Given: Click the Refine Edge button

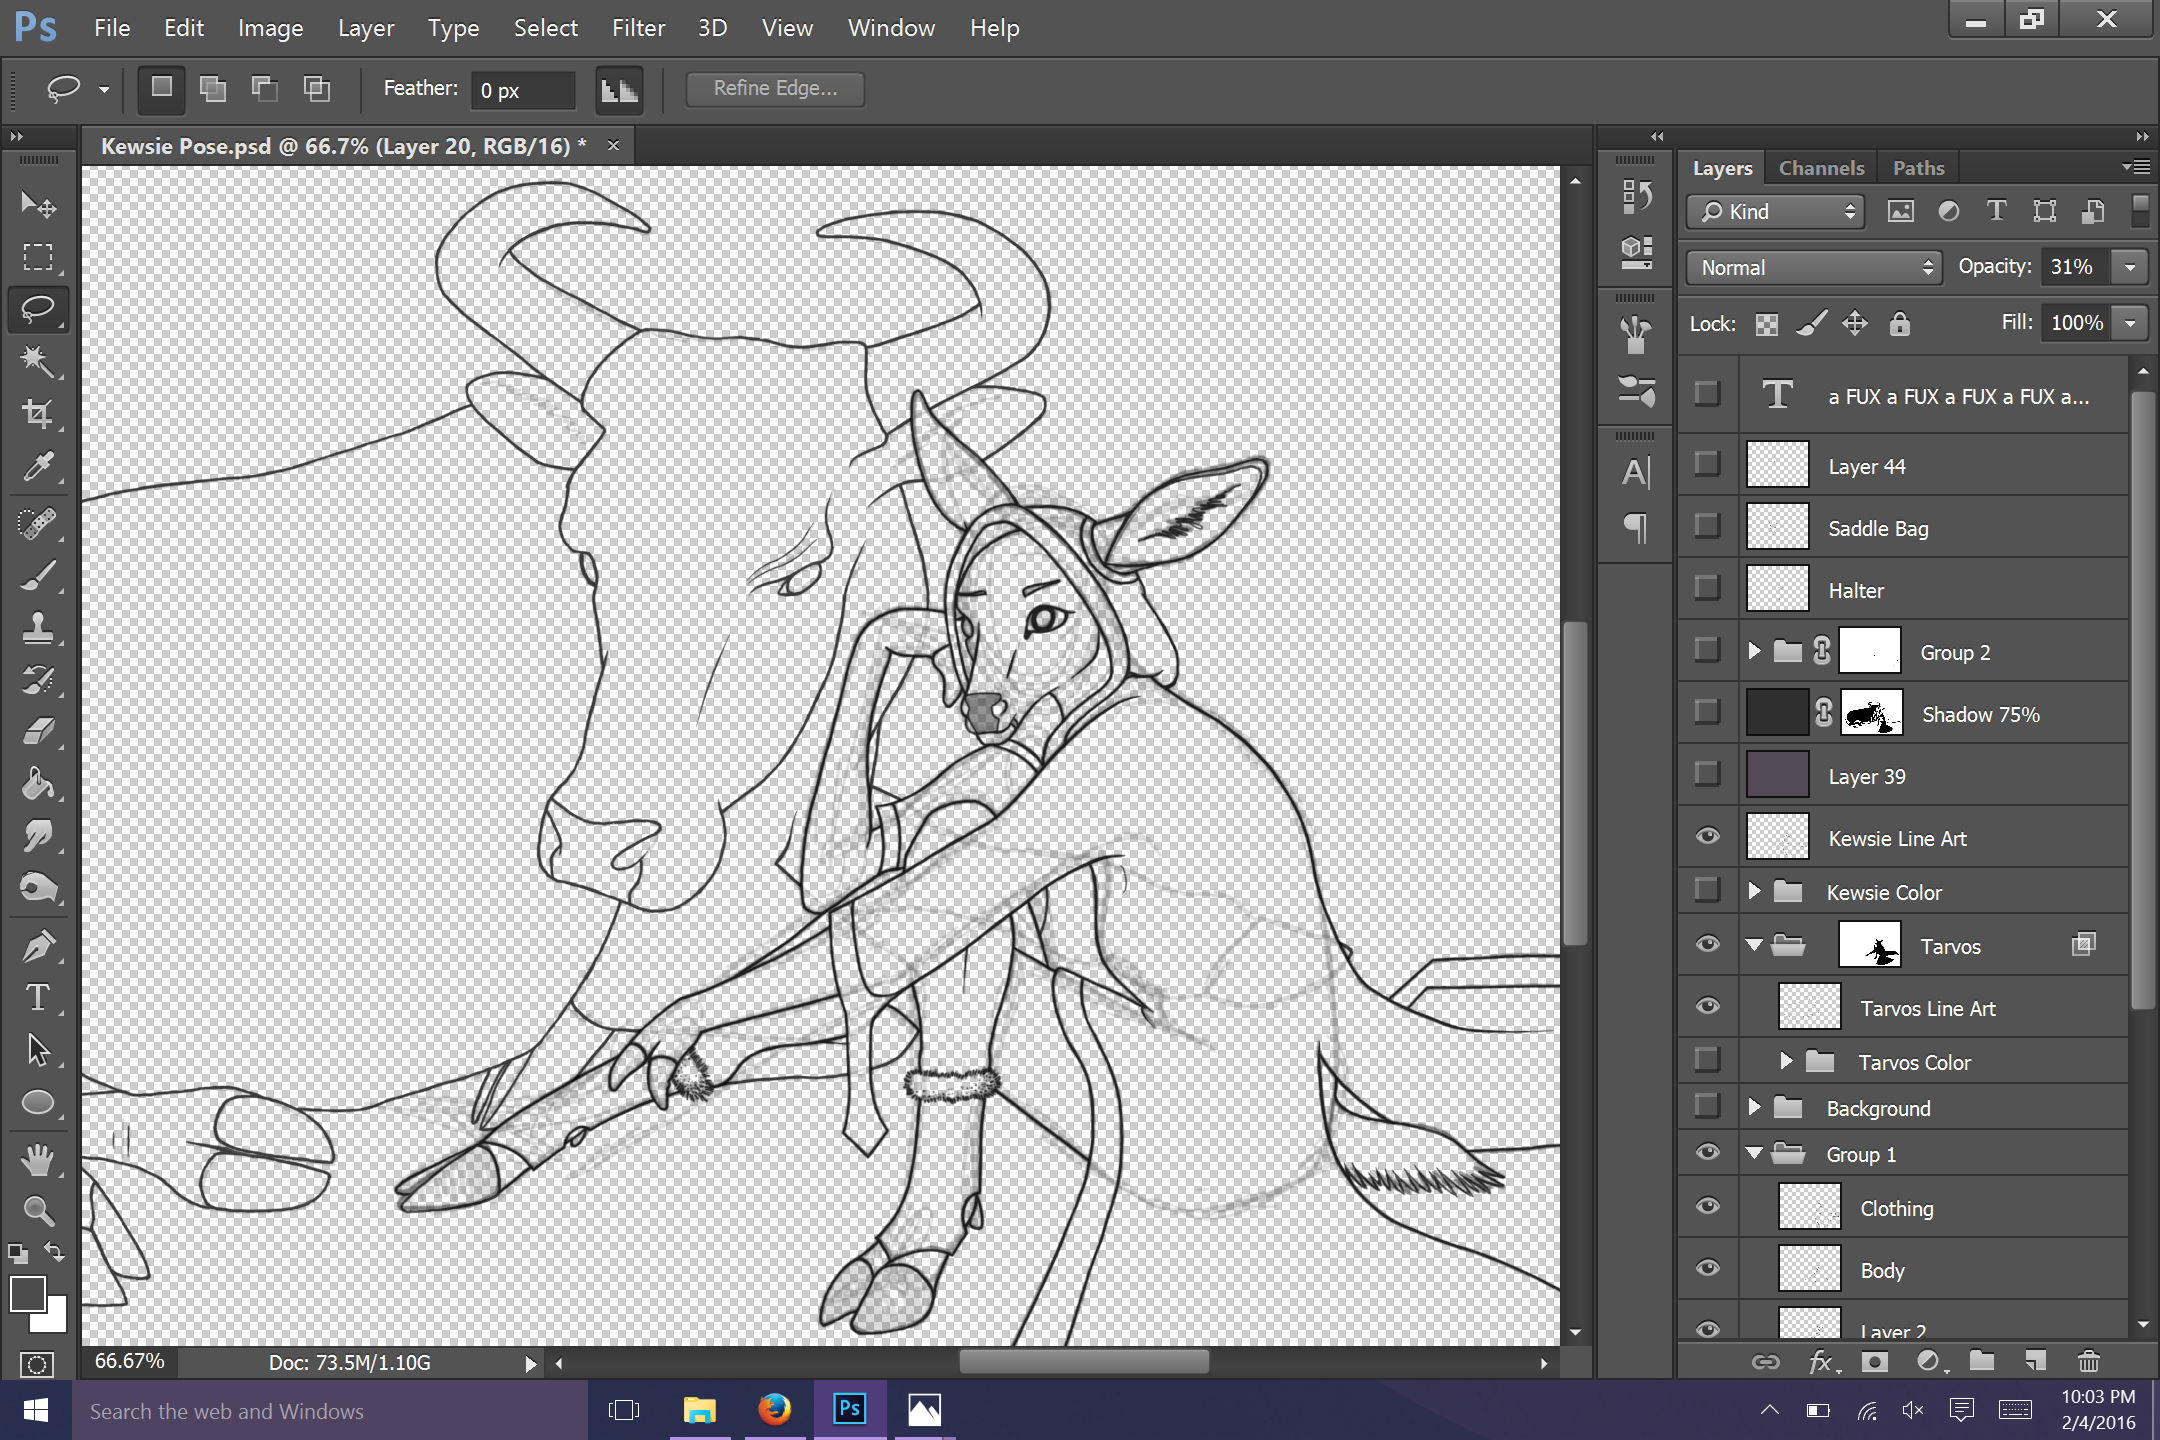Looking at the screenshot, I should coord(775,88).
